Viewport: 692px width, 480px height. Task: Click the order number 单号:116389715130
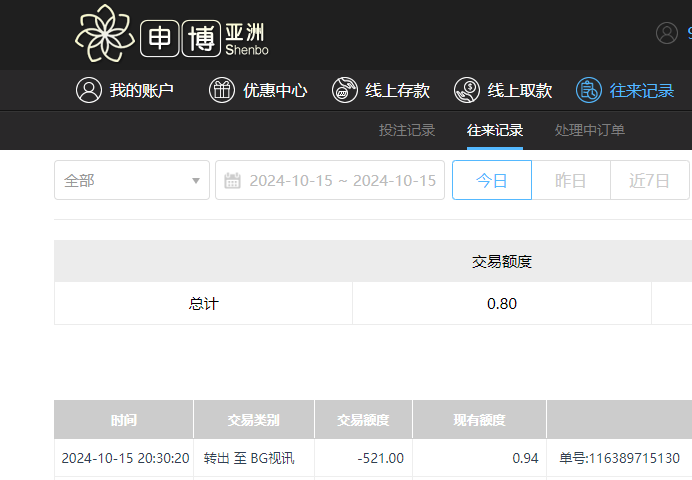point(620,458)
